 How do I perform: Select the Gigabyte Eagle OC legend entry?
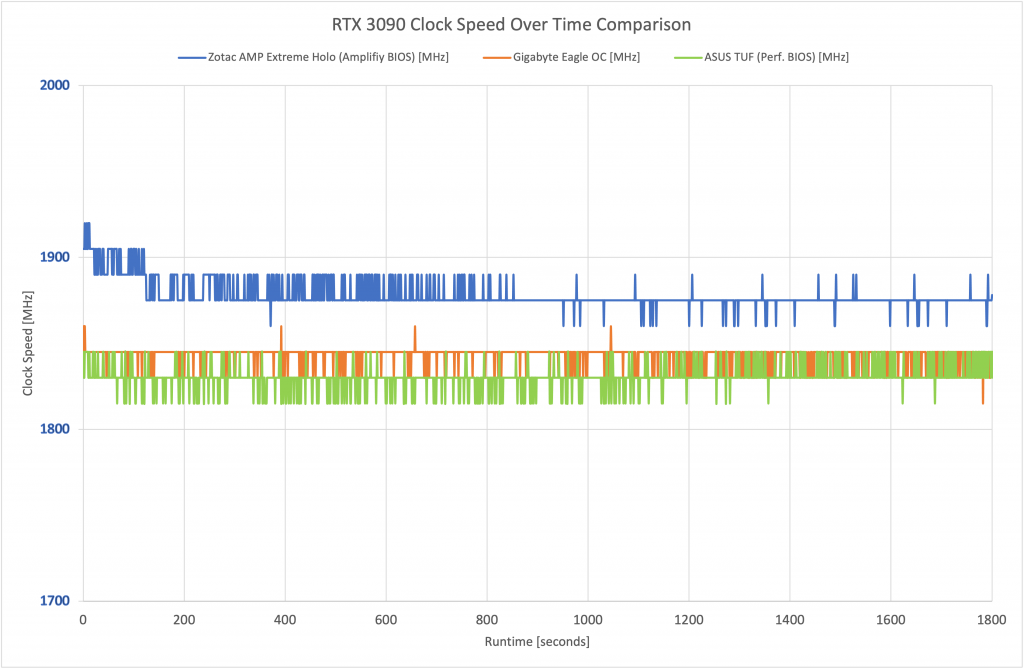click(x=561, y=57)
